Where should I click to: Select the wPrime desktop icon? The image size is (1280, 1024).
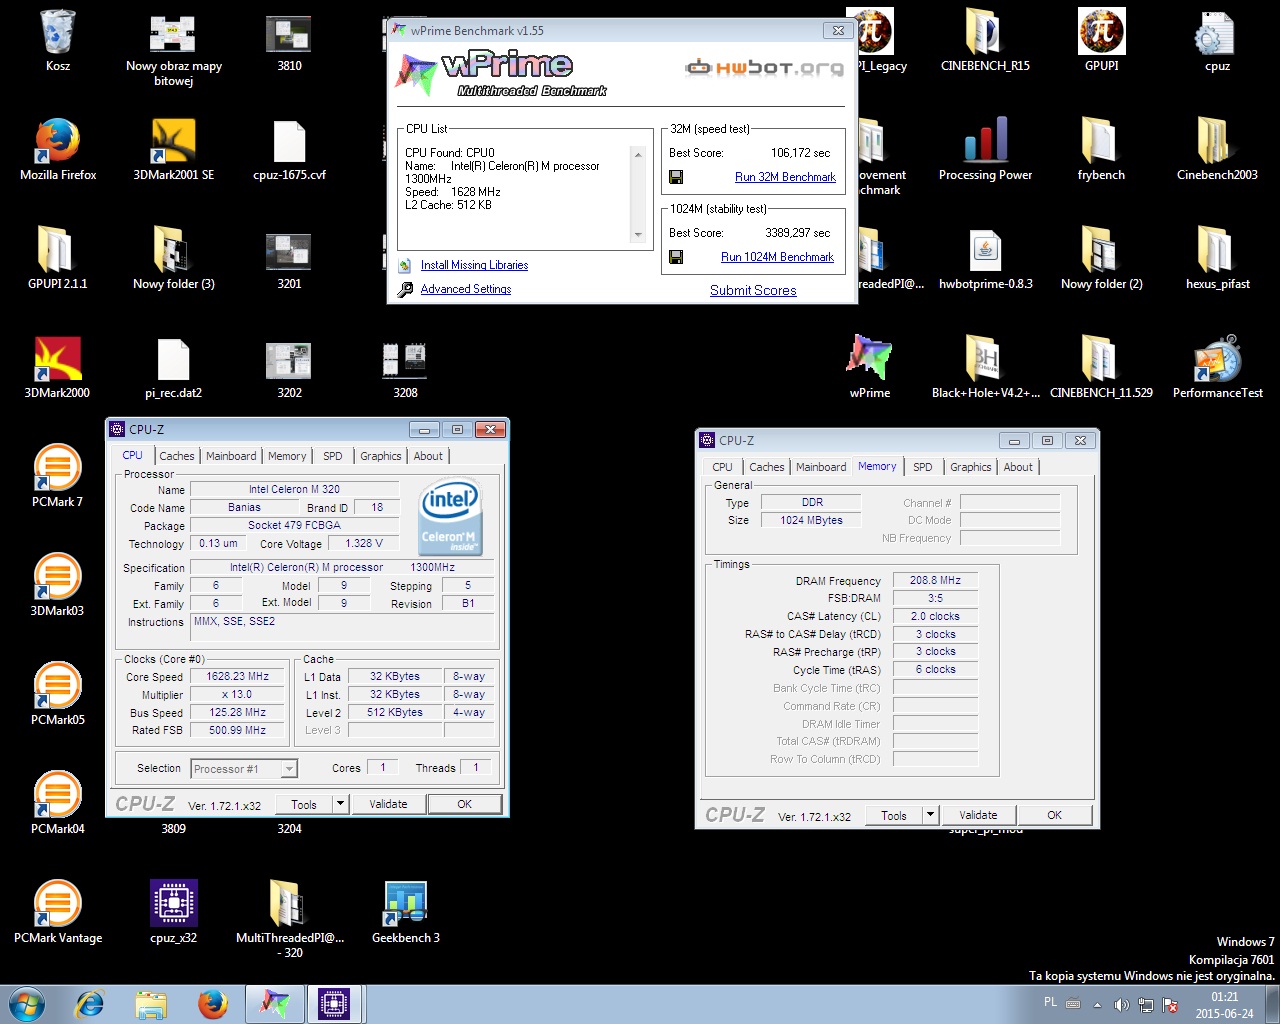[870, 368]
